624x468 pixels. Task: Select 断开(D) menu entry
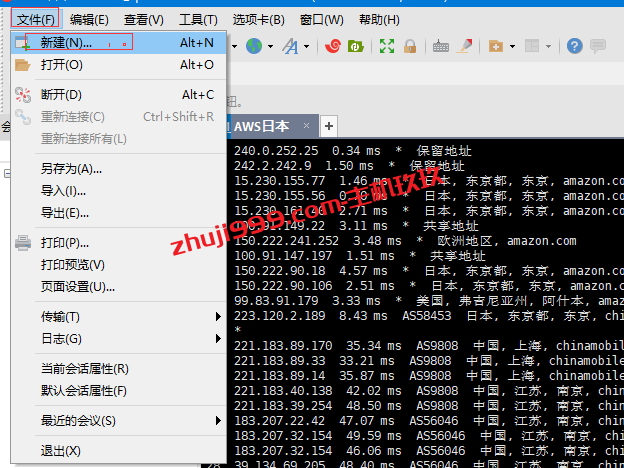point(119,95)
